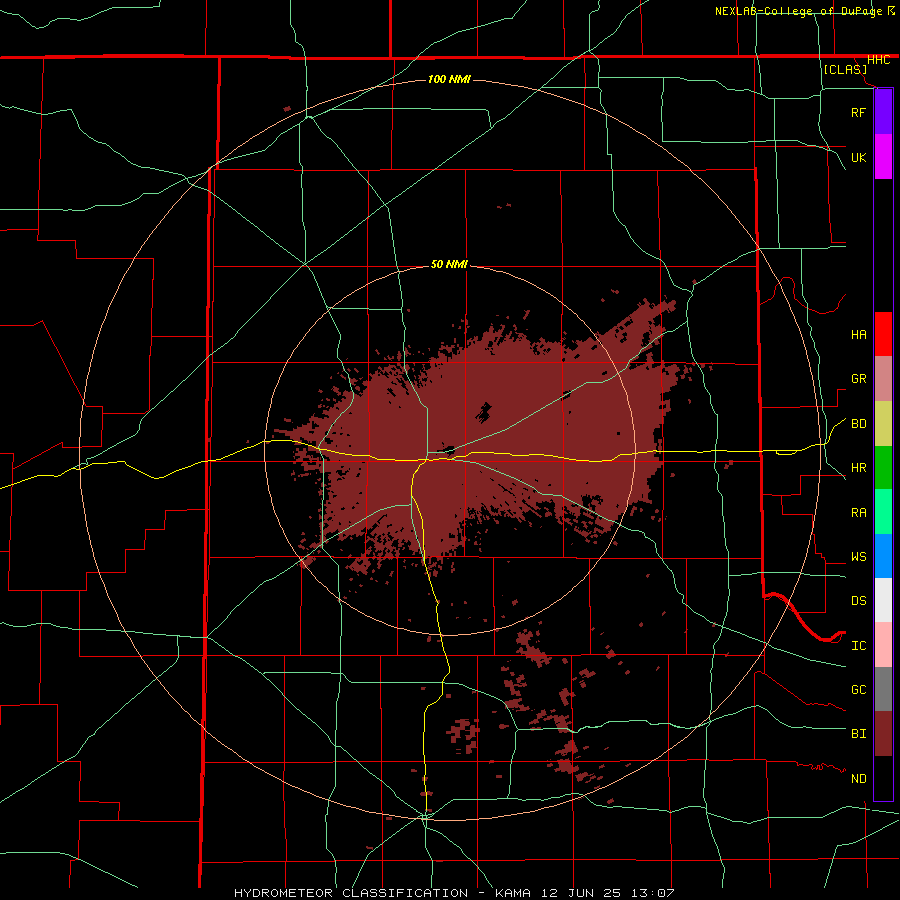Click the 100 NMI range ring label
Viewport: 900px width, 900px height.
pos(449,79)
